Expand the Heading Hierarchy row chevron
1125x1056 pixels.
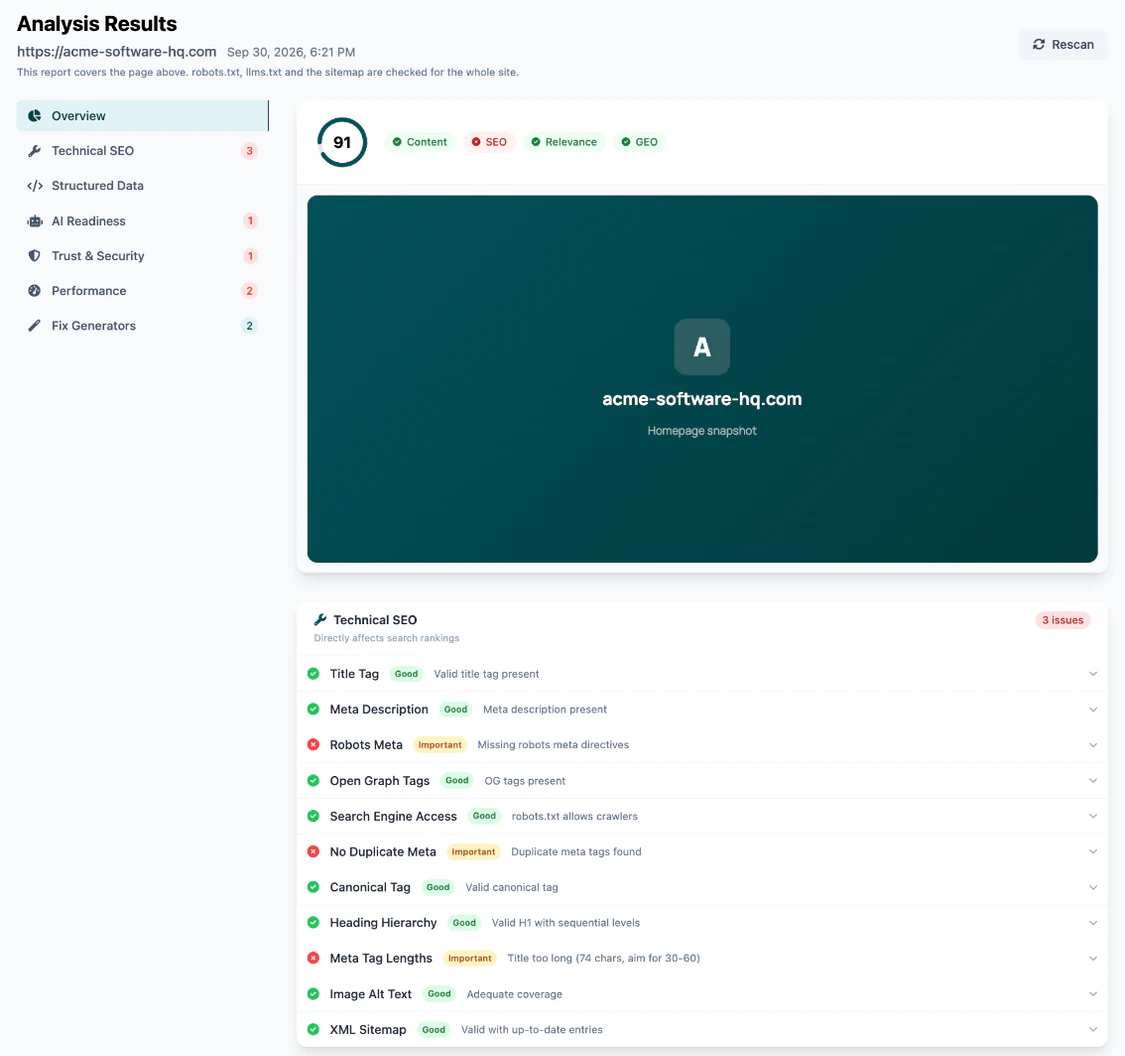pyautogui.click(x=1093, y=923)
